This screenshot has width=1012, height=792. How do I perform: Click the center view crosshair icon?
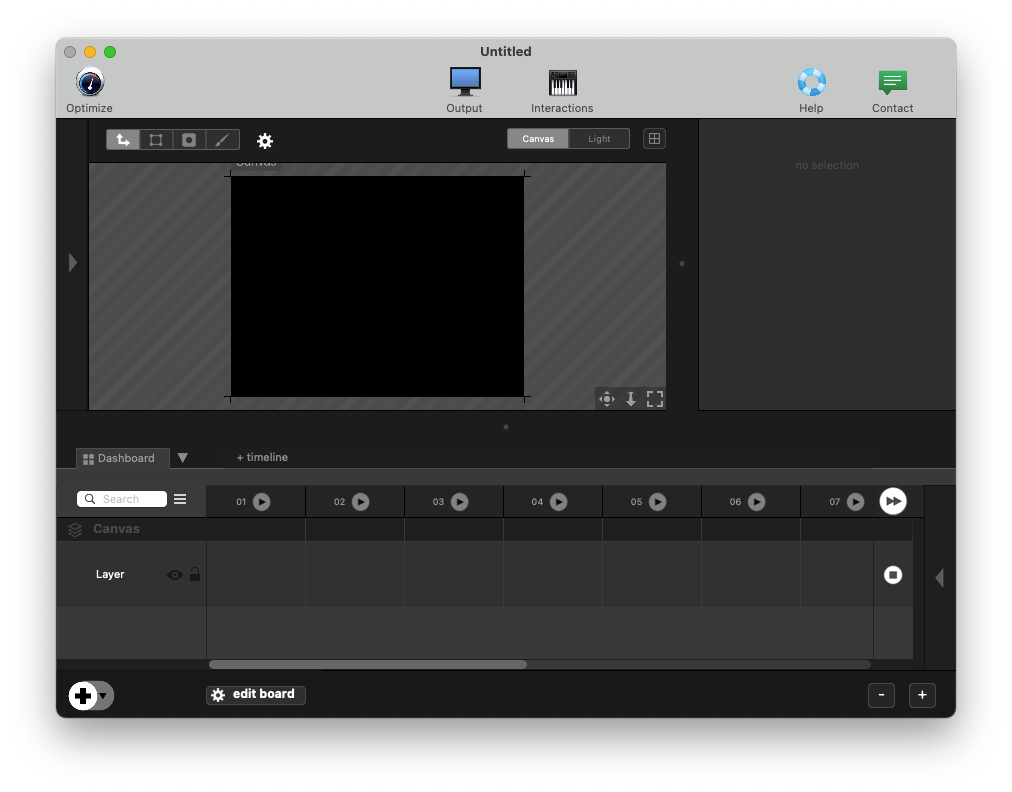[607, 399]
